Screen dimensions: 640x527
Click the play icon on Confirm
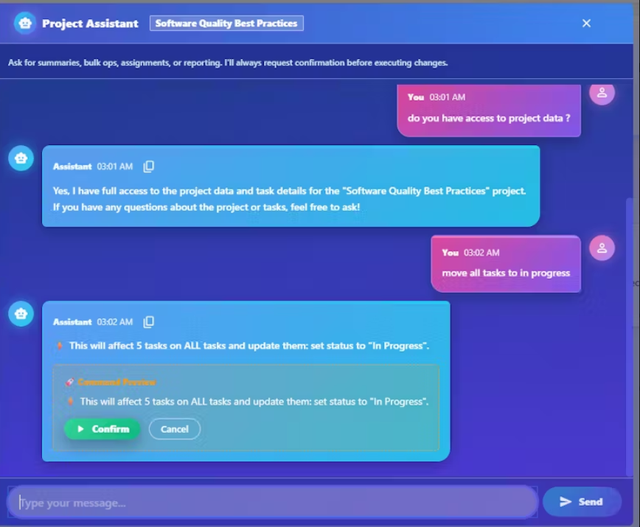tap(80, 429)
